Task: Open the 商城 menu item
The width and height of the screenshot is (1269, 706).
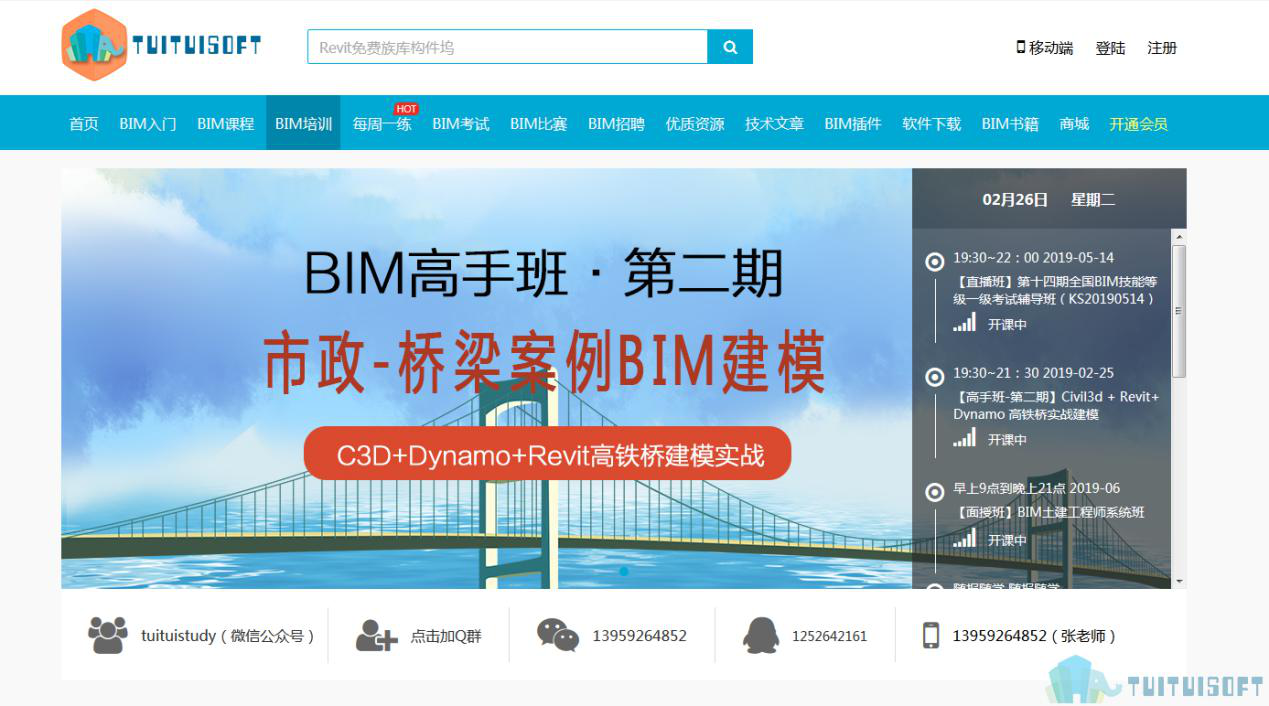Action: pyautogui.click(x=1074, y=124)
